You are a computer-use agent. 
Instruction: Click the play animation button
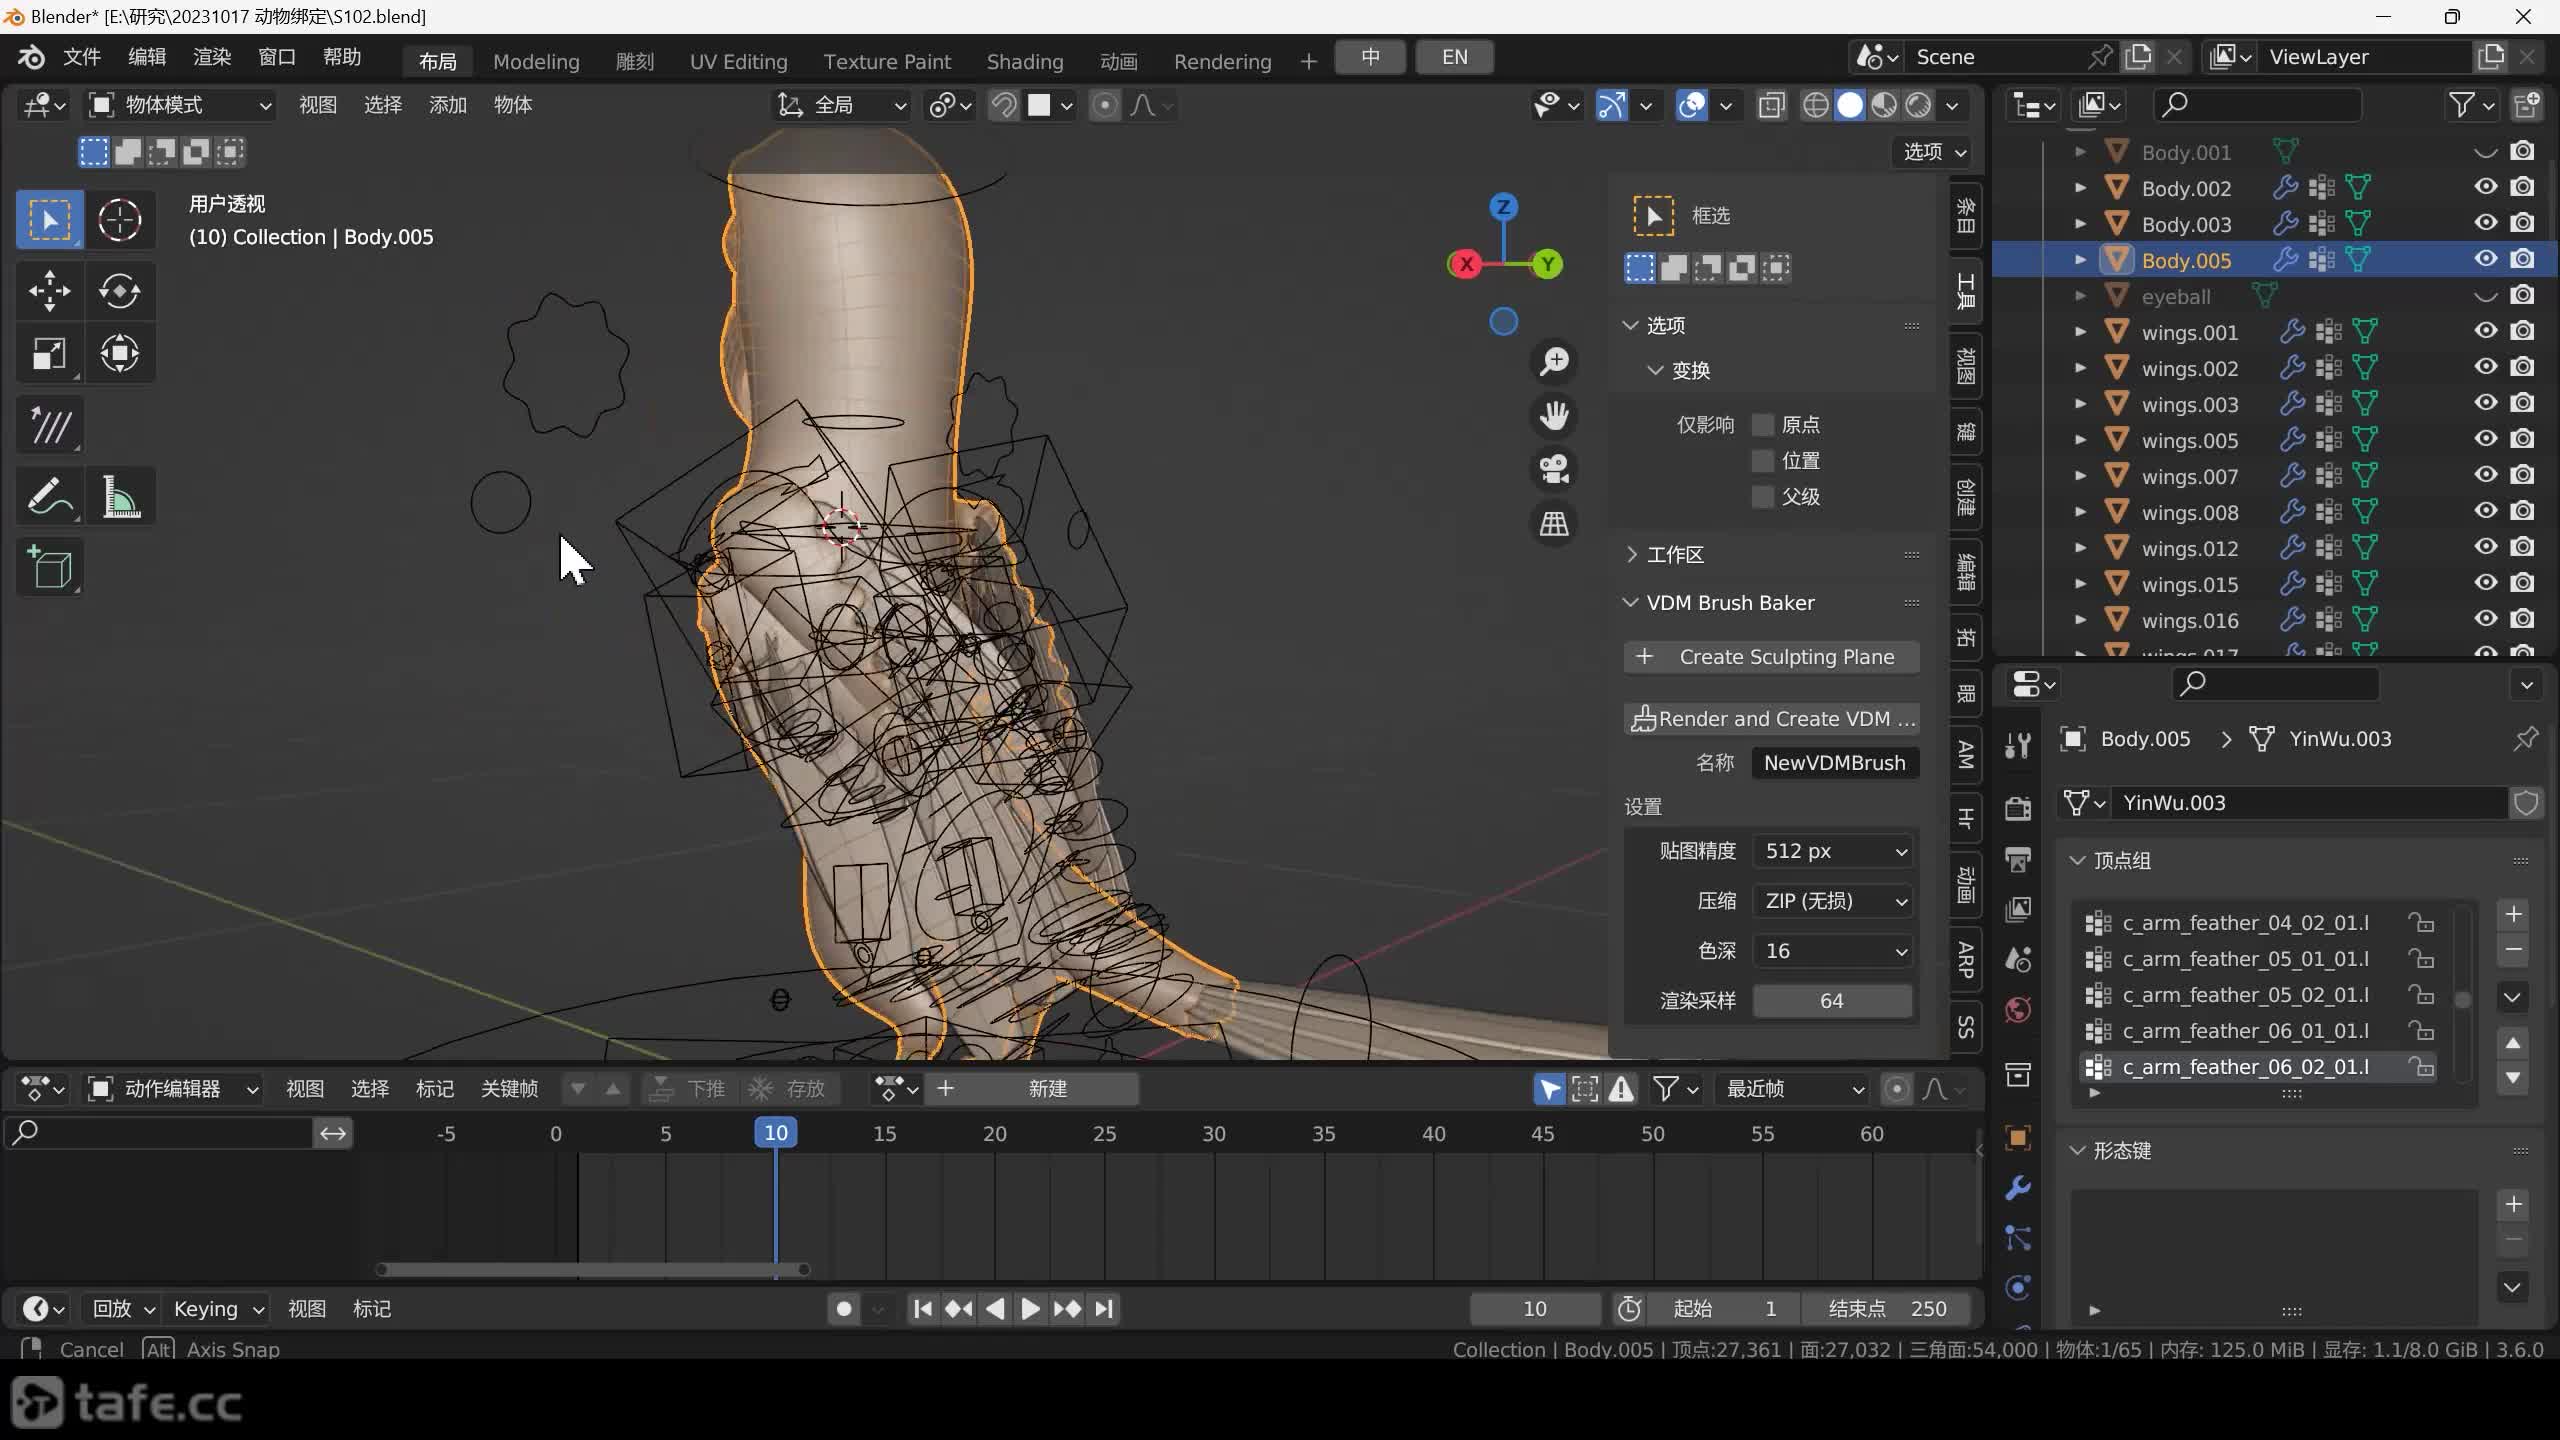(x=1030, y=1309)
